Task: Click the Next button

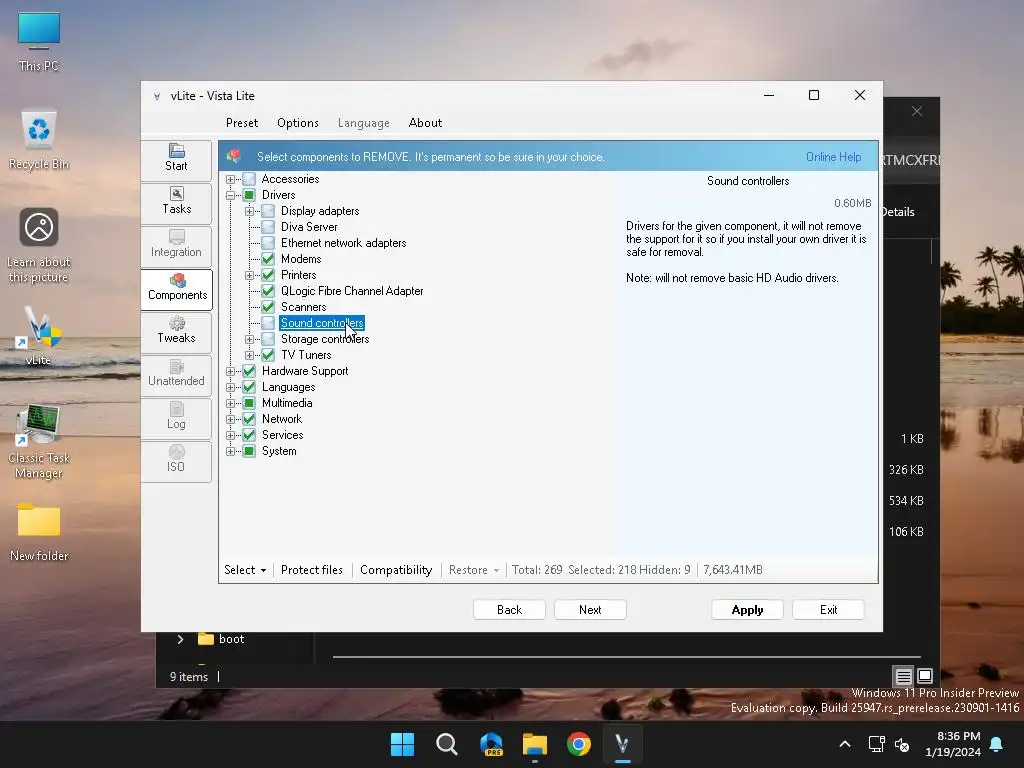Action: [590, 609]
